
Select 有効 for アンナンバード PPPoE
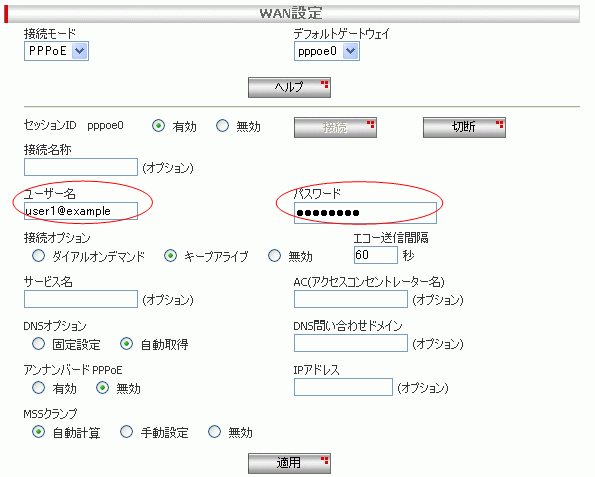point(38,388)
